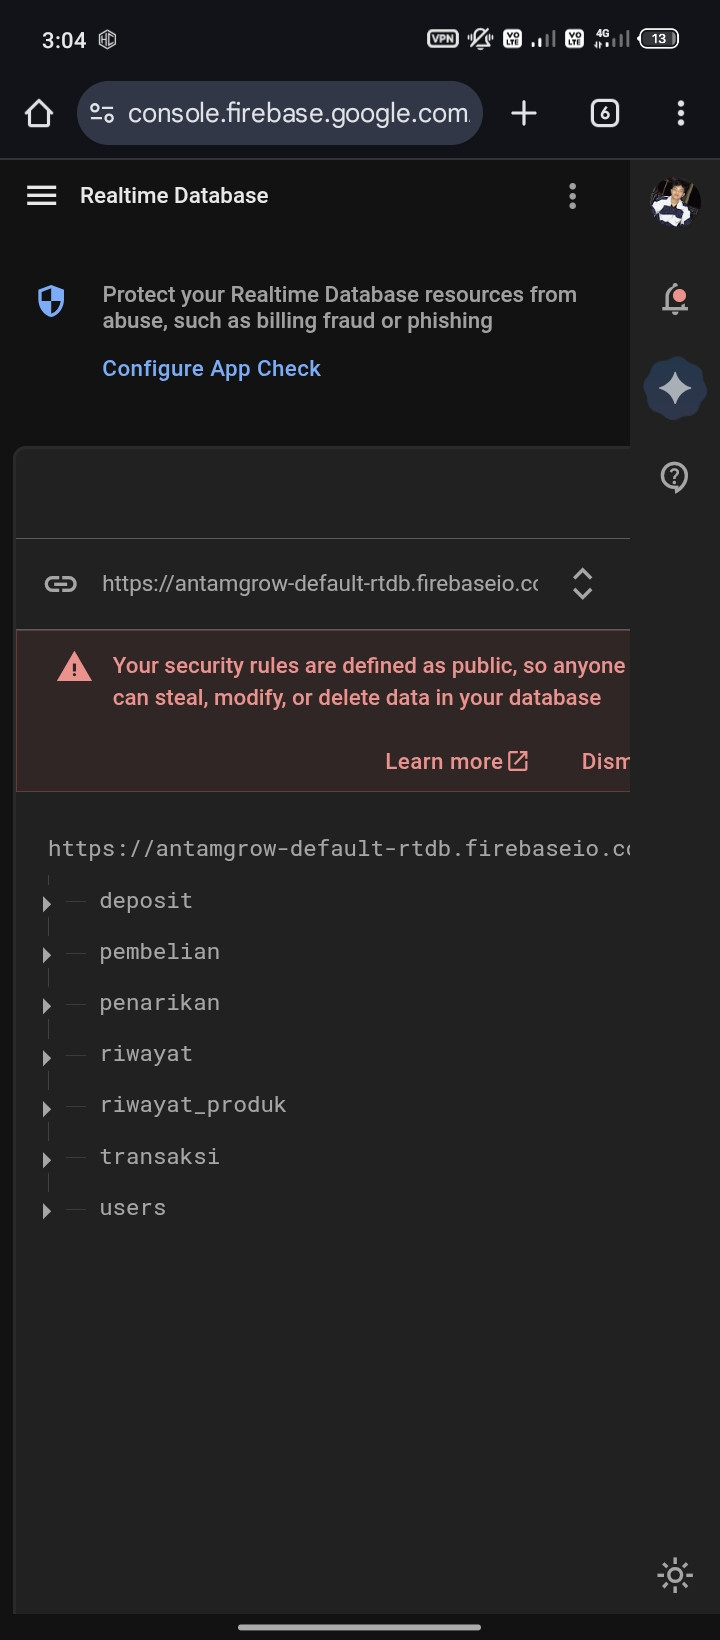Expand the penarikan node
720x1640 pixels.
pos(47,1006)
